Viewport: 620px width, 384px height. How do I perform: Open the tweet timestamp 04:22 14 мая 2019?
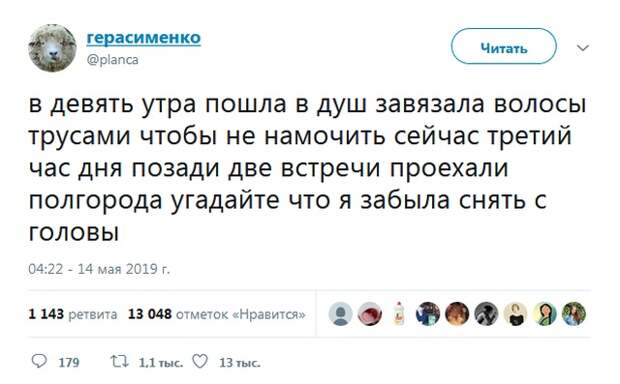pos(99,269)
